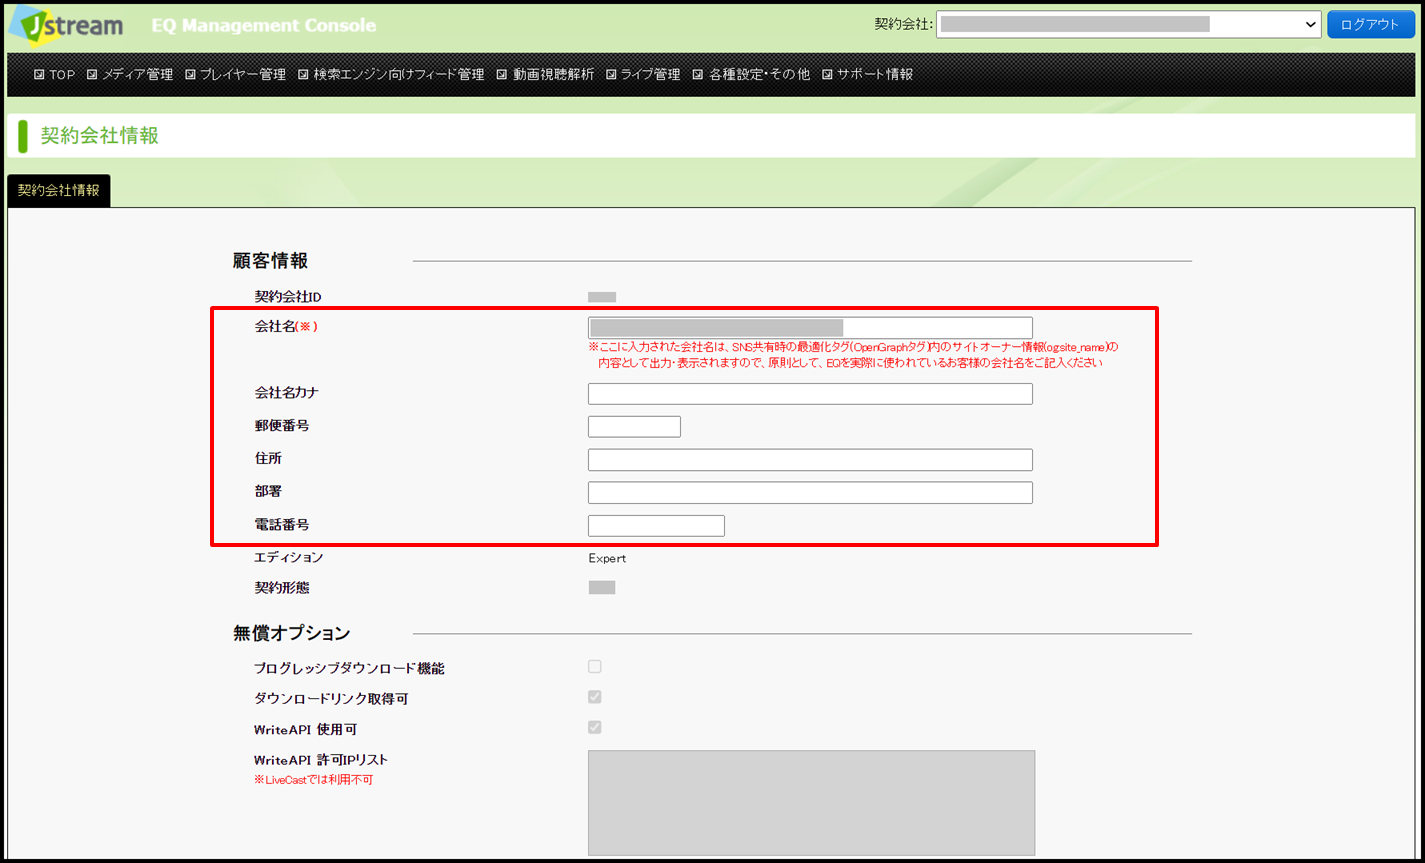Click the 郵便番号 input box

point(634,427)
